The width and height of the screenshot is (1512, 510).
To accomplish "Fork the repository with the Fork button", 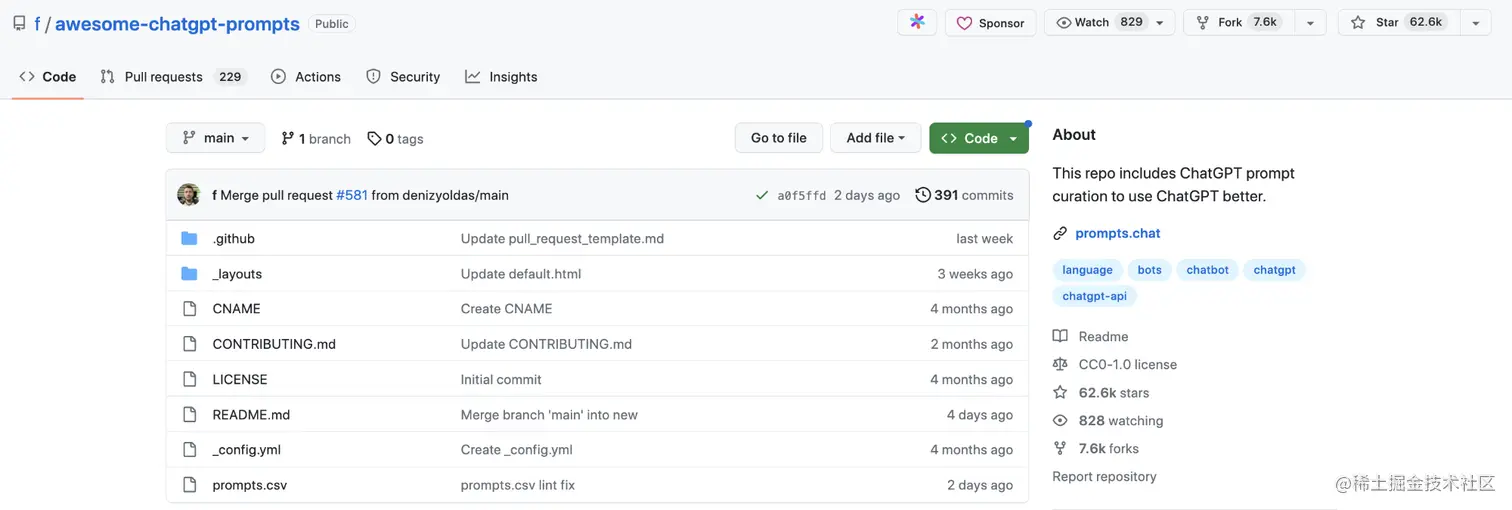I will pyautogui.click(x=1238, y=22).
